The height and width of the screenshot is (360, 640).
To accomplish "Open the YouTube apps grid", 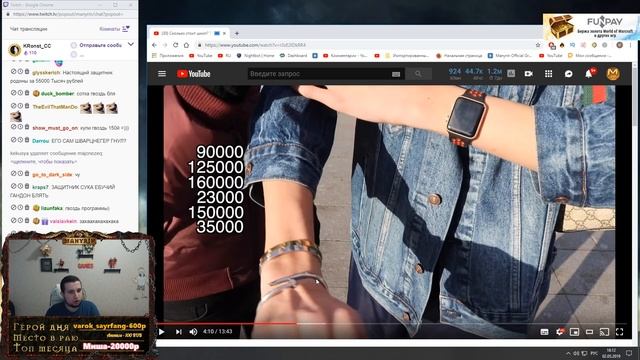I will coord(549,74).
